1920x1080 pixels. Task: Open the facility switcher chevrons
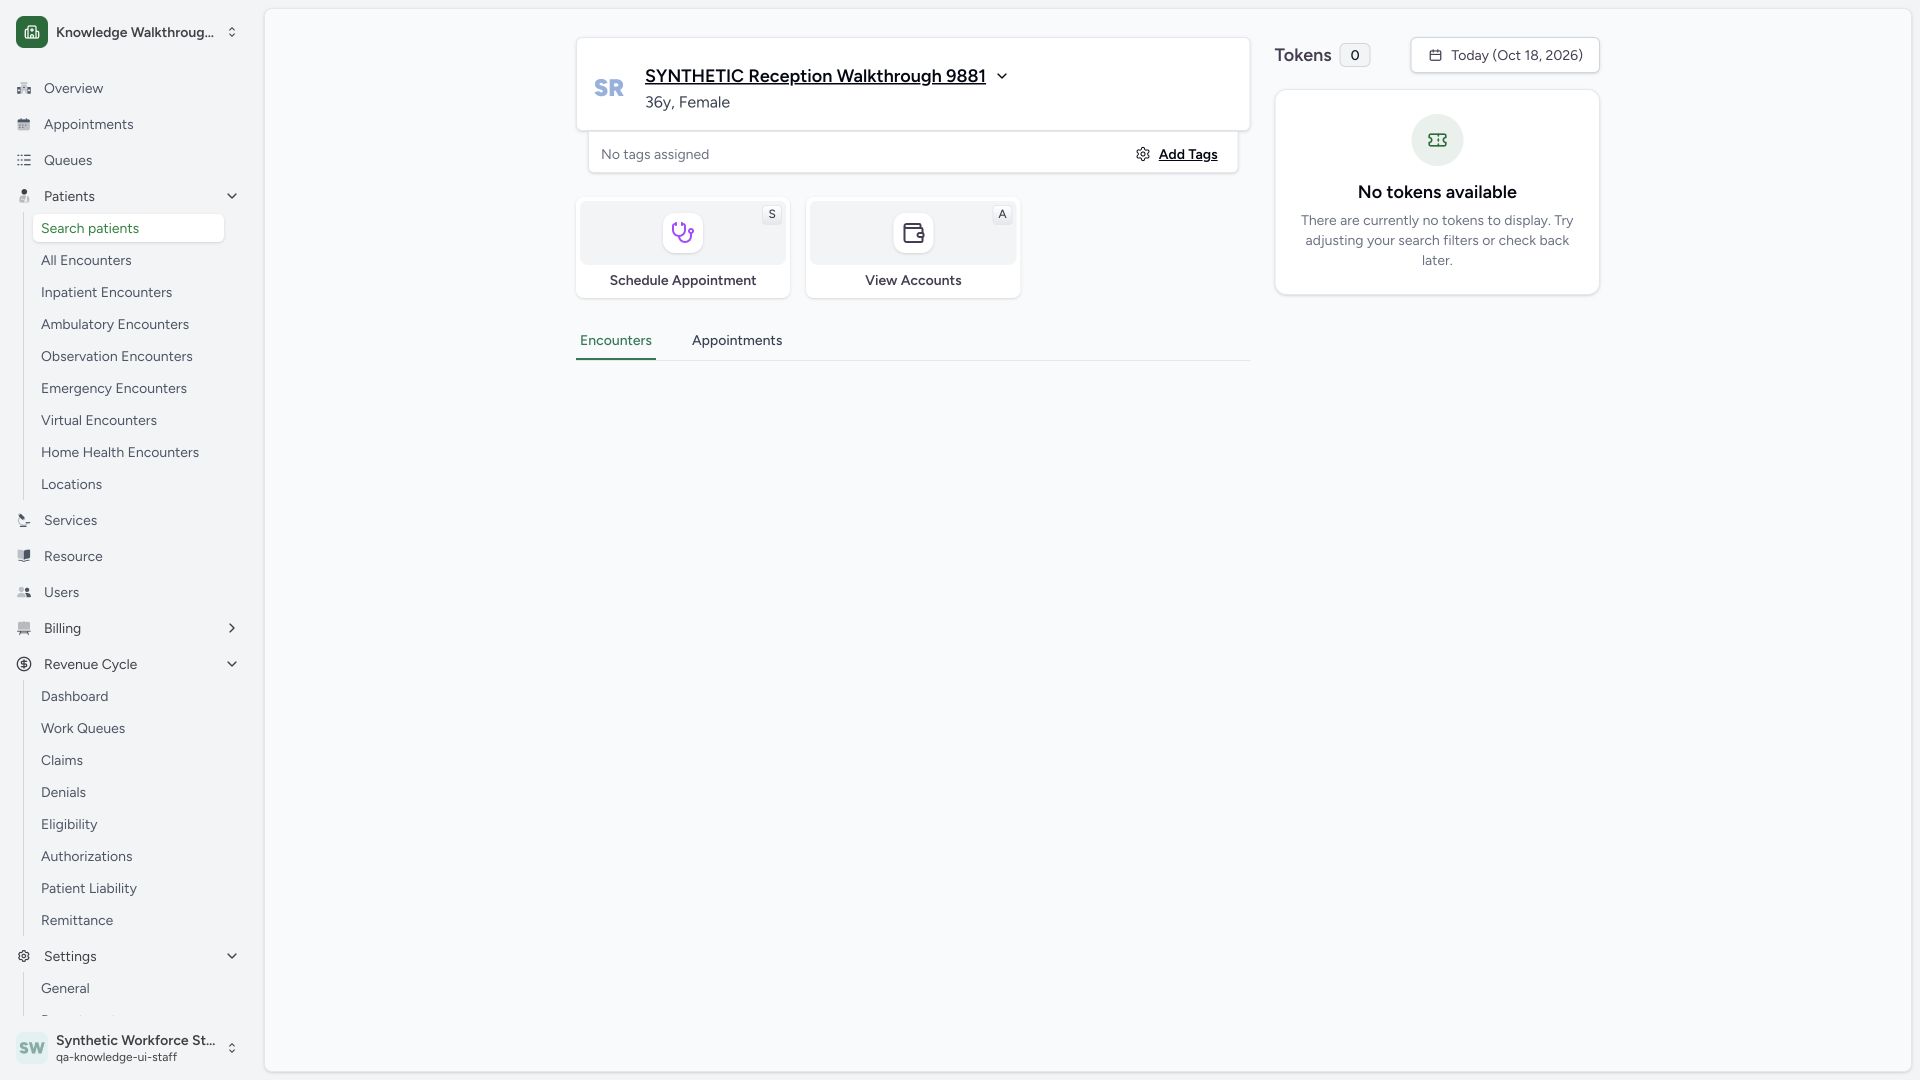(x=232, y=32)
